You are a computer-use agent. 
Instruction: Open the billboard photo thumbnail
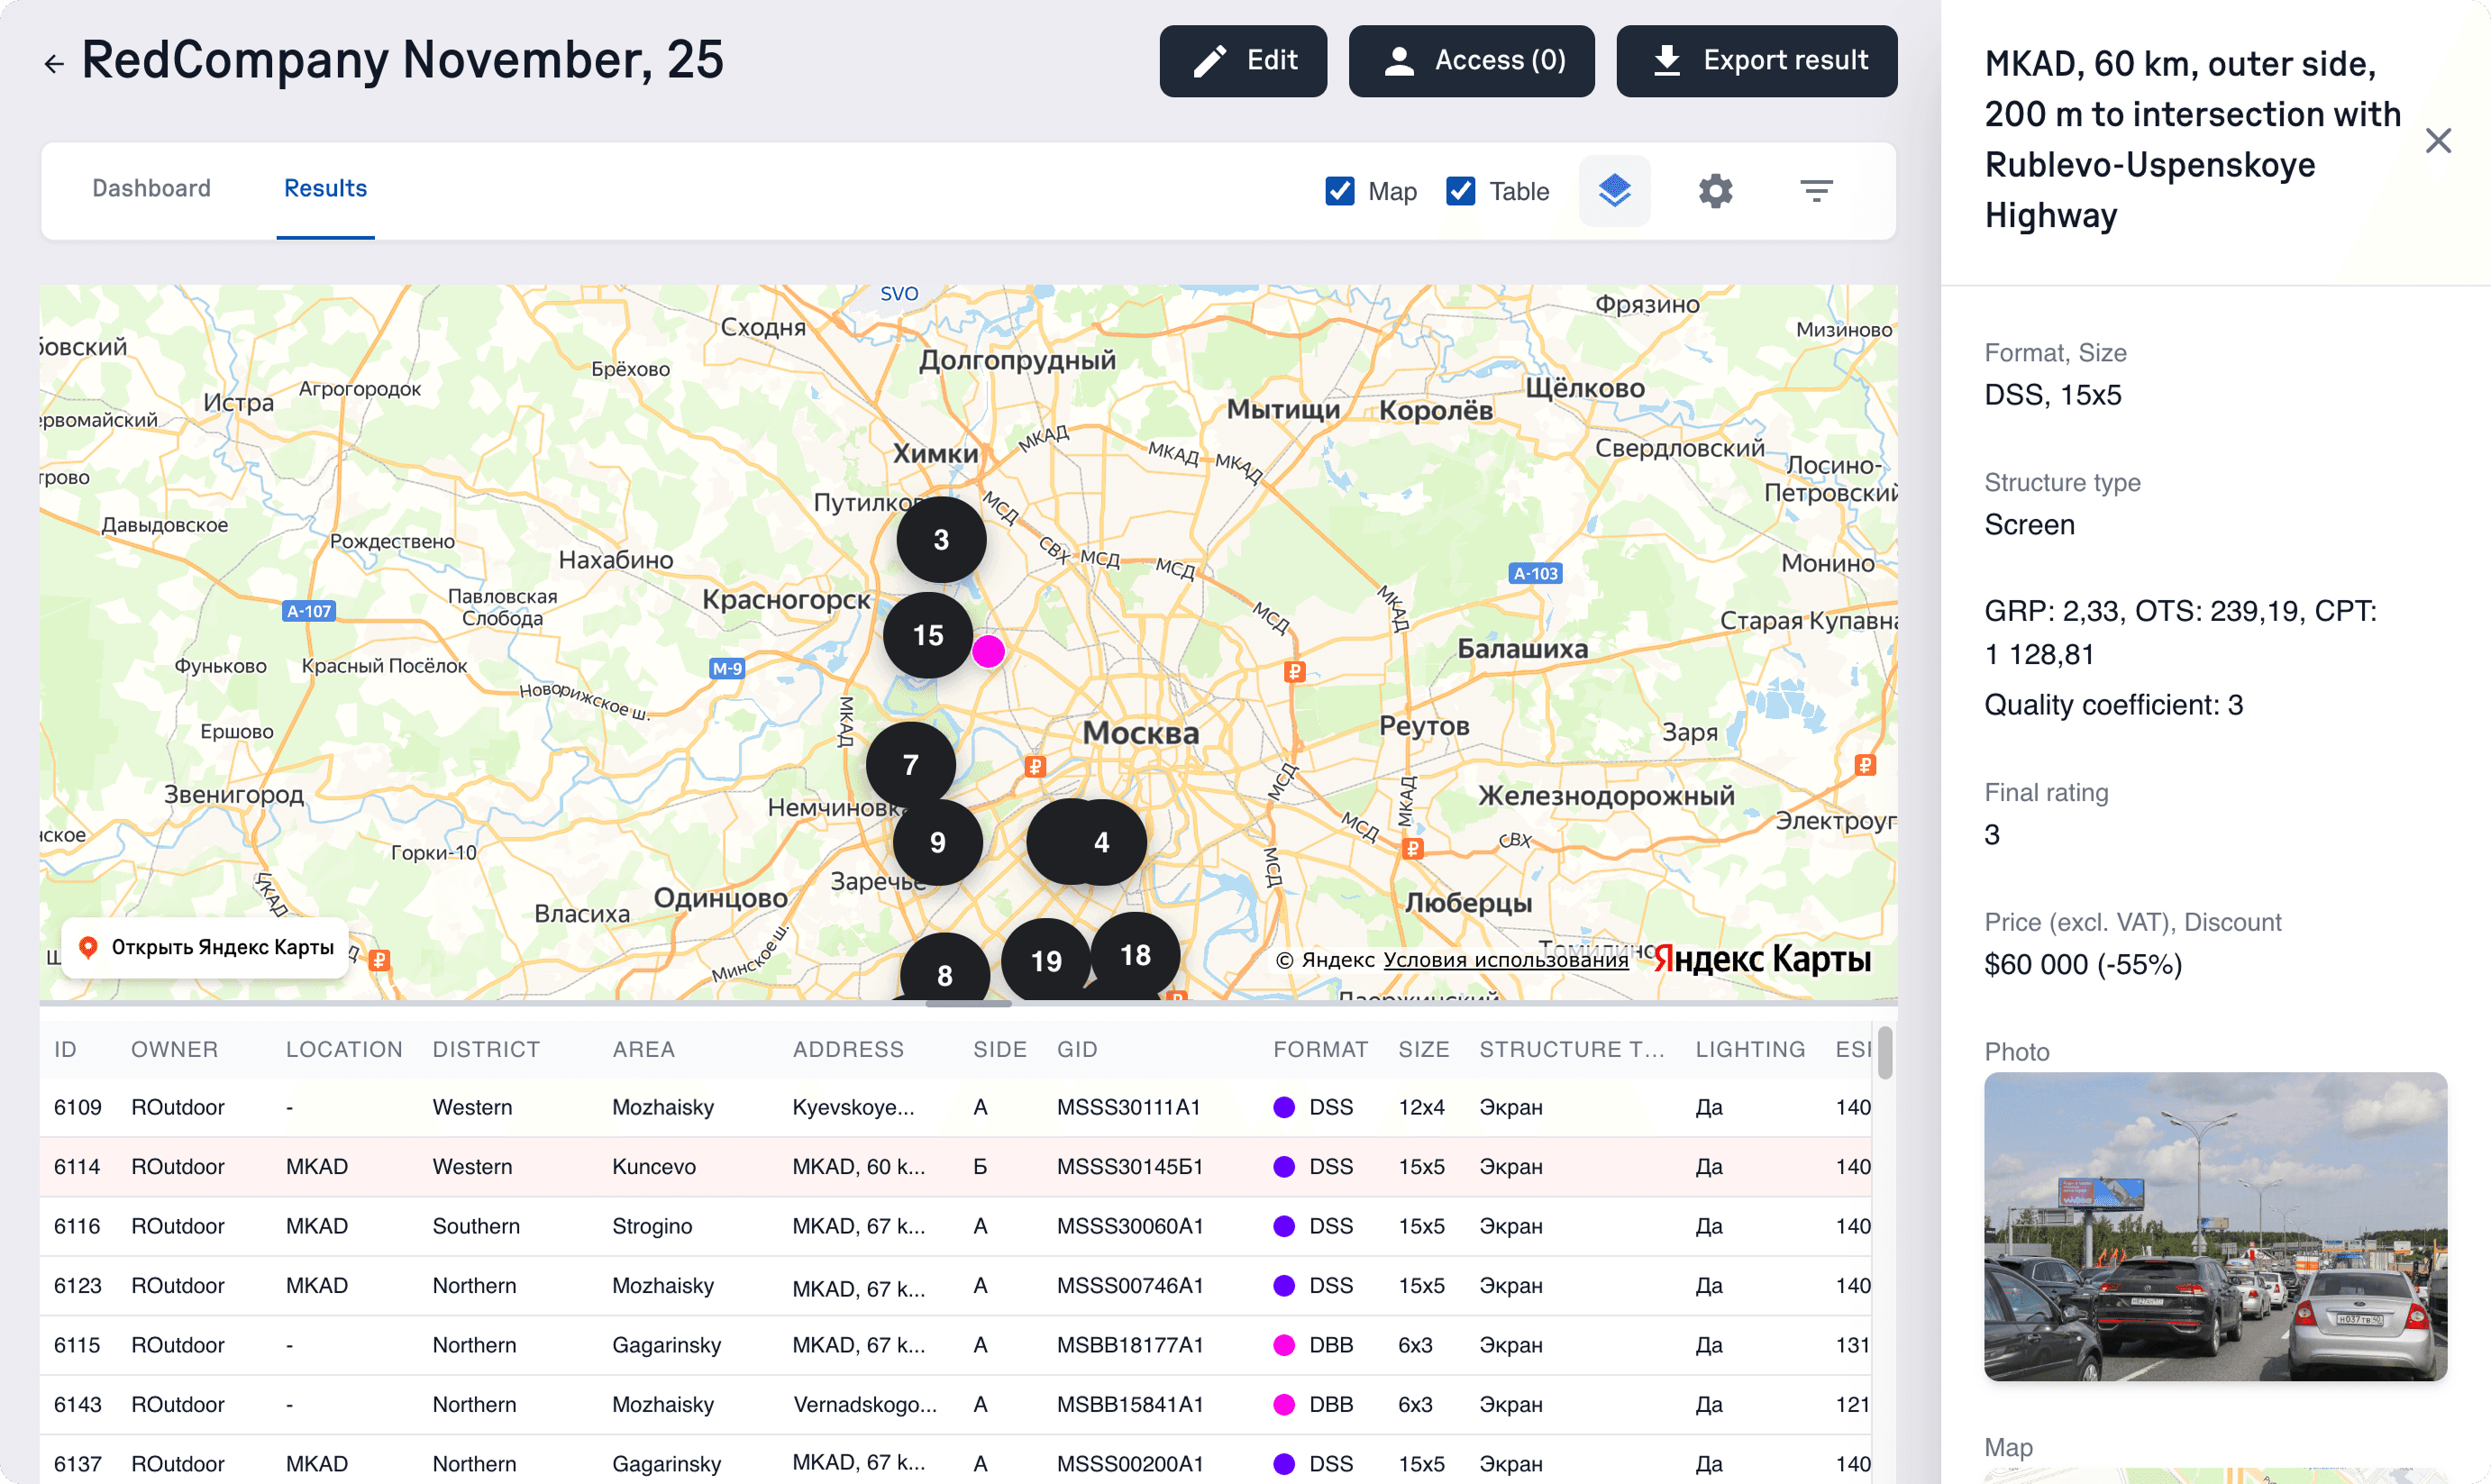pyautogui.click(x=2215, y=1226)
